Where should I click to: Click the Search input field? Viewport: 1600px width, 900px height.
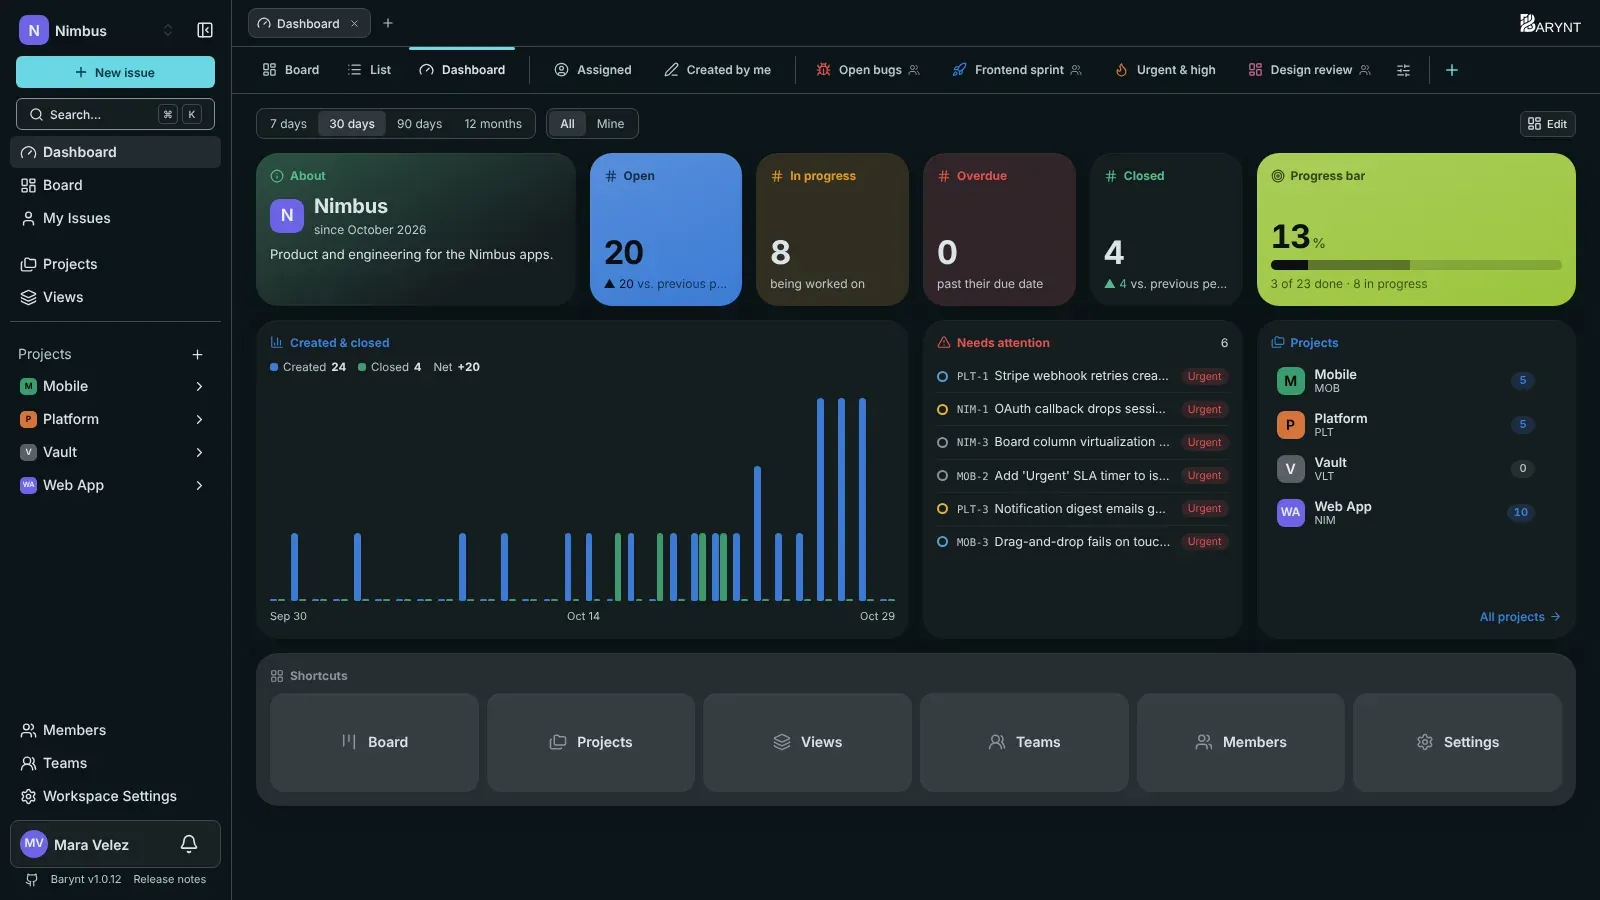click(x=115, y=114)
